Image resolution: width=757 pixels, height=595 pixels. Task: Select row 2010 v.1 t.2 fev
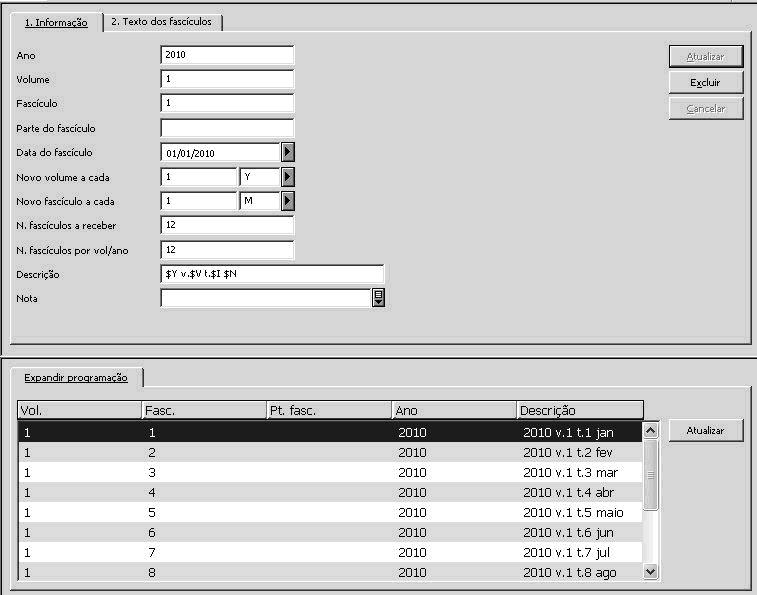point(330,453)
